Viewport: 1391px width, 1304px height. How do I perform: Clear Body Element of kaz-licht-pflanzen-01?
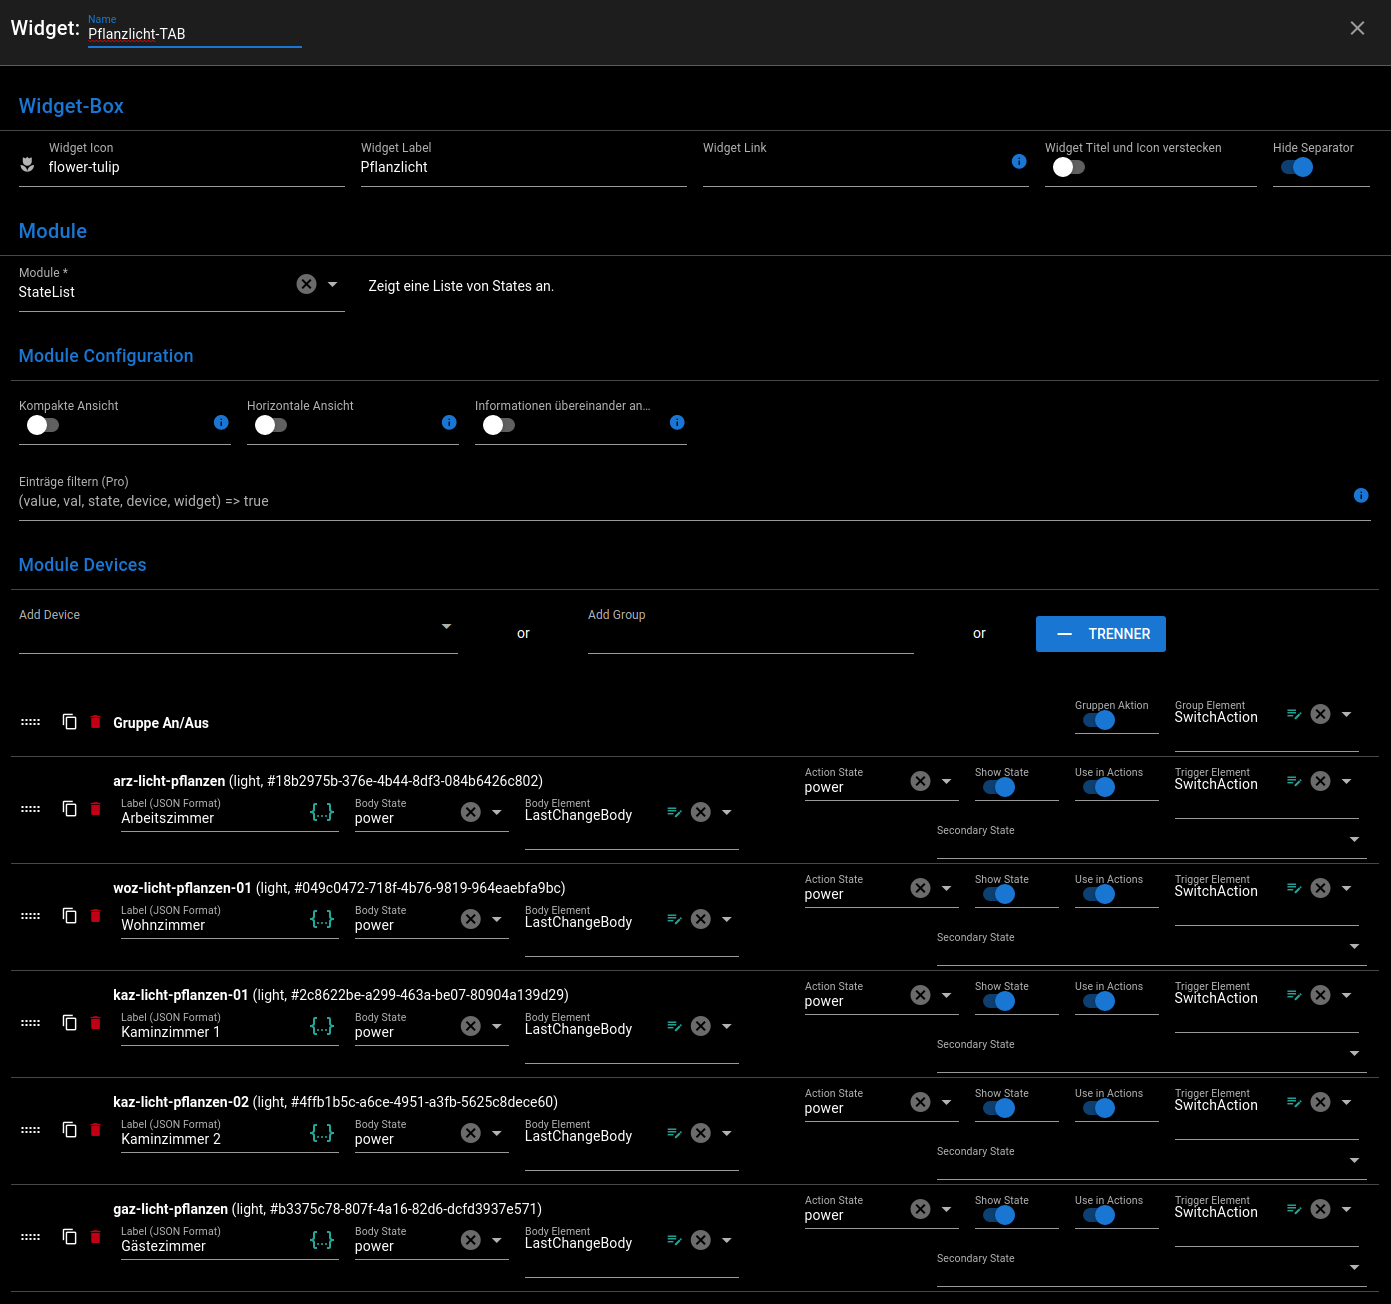701,1026
